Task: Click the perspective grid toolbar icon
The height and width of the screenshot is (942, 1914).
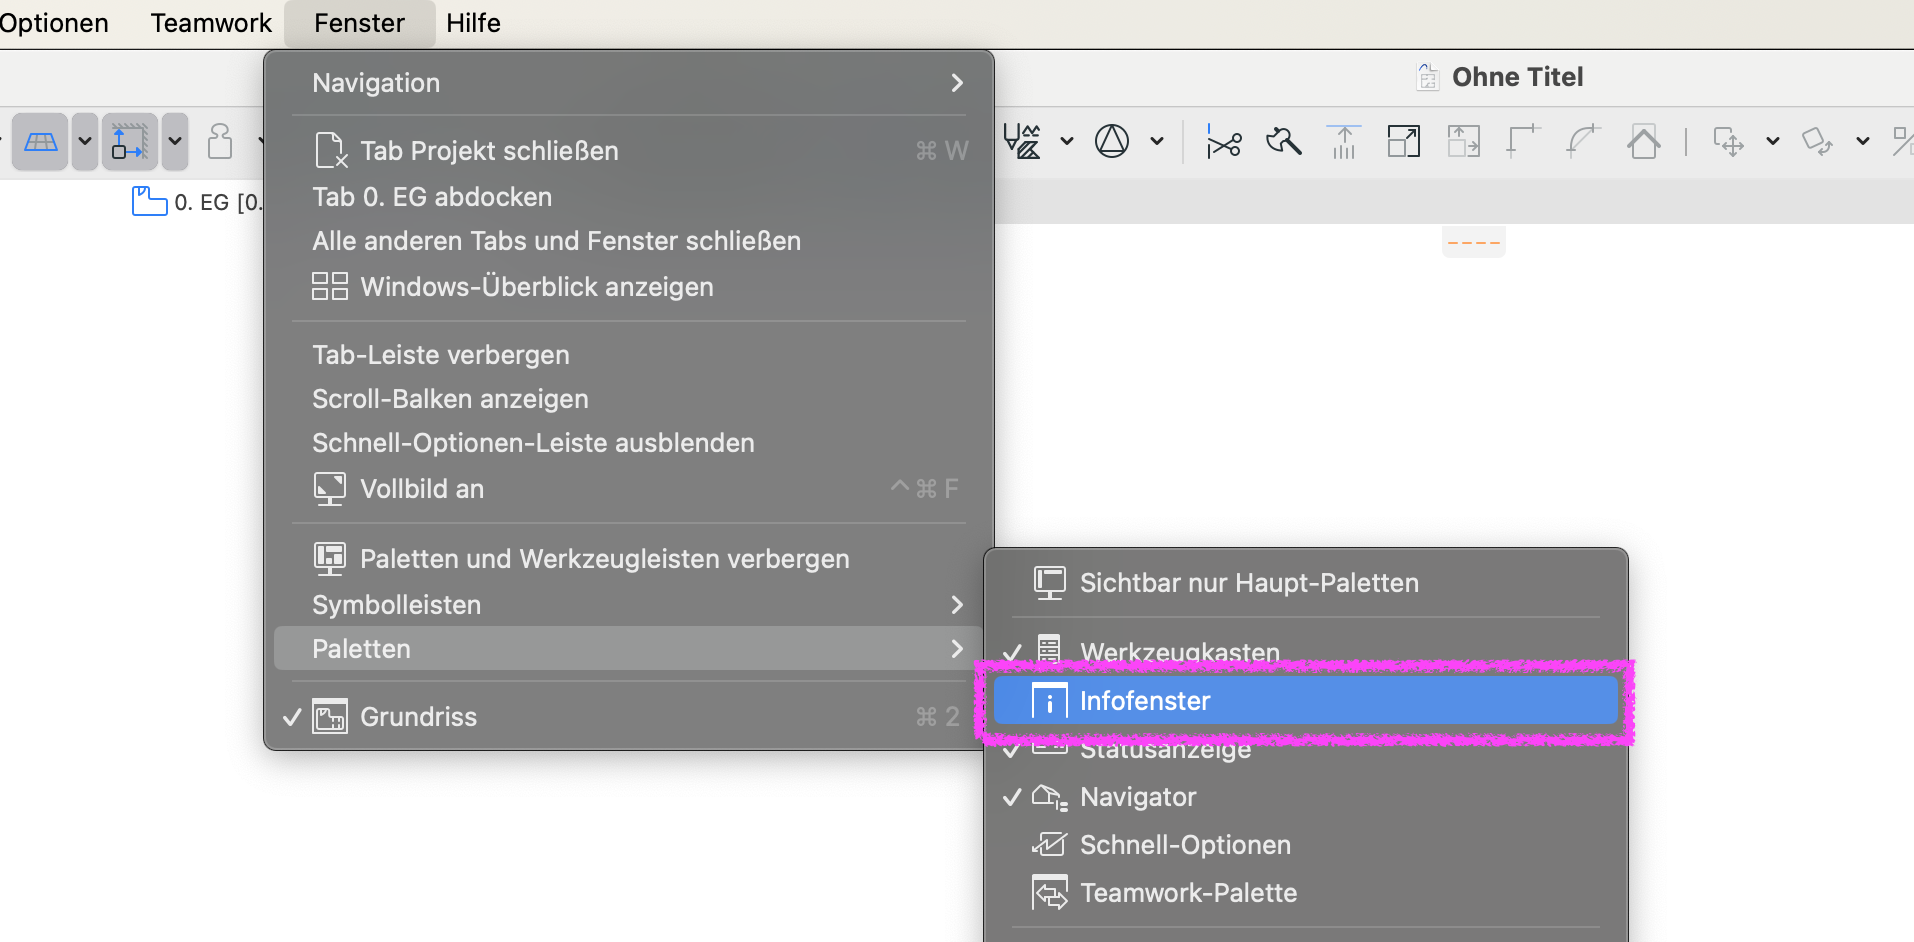Action: (x=40, y=142)
